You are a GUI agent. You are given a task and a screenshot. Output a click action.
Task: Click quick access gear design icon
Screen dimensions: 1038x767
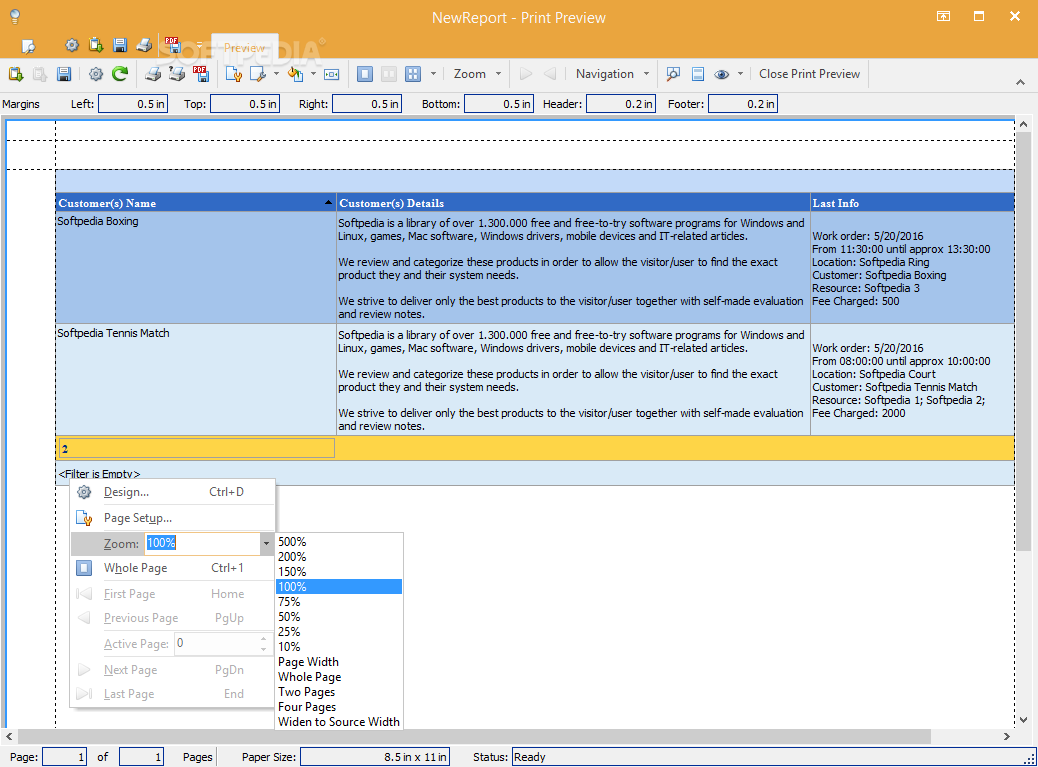coord(71,45)
